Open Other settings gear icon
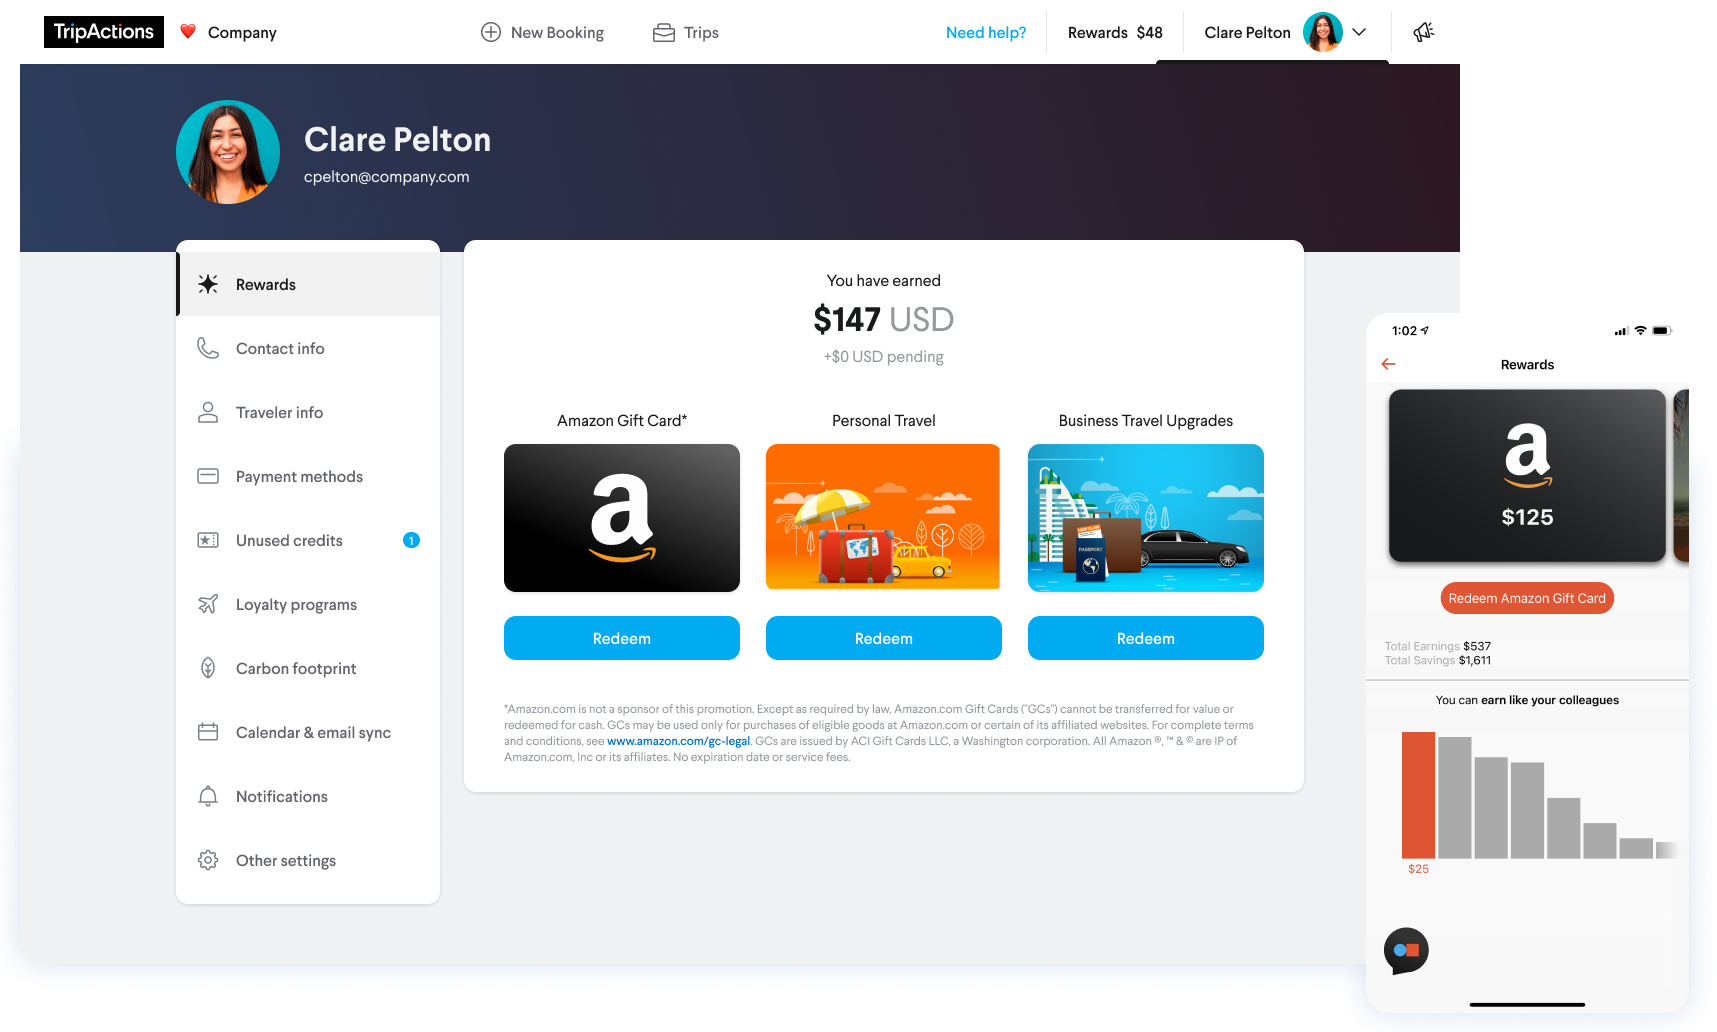Viewport: 1717px width, 1032px height. [x=208, y=860]
